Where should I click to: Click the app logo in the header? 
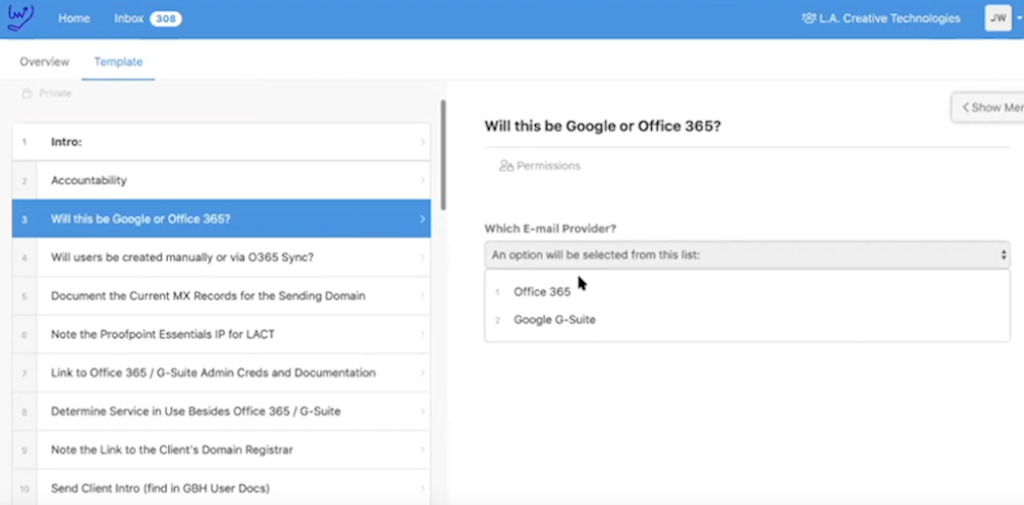[x=20, y=18]
